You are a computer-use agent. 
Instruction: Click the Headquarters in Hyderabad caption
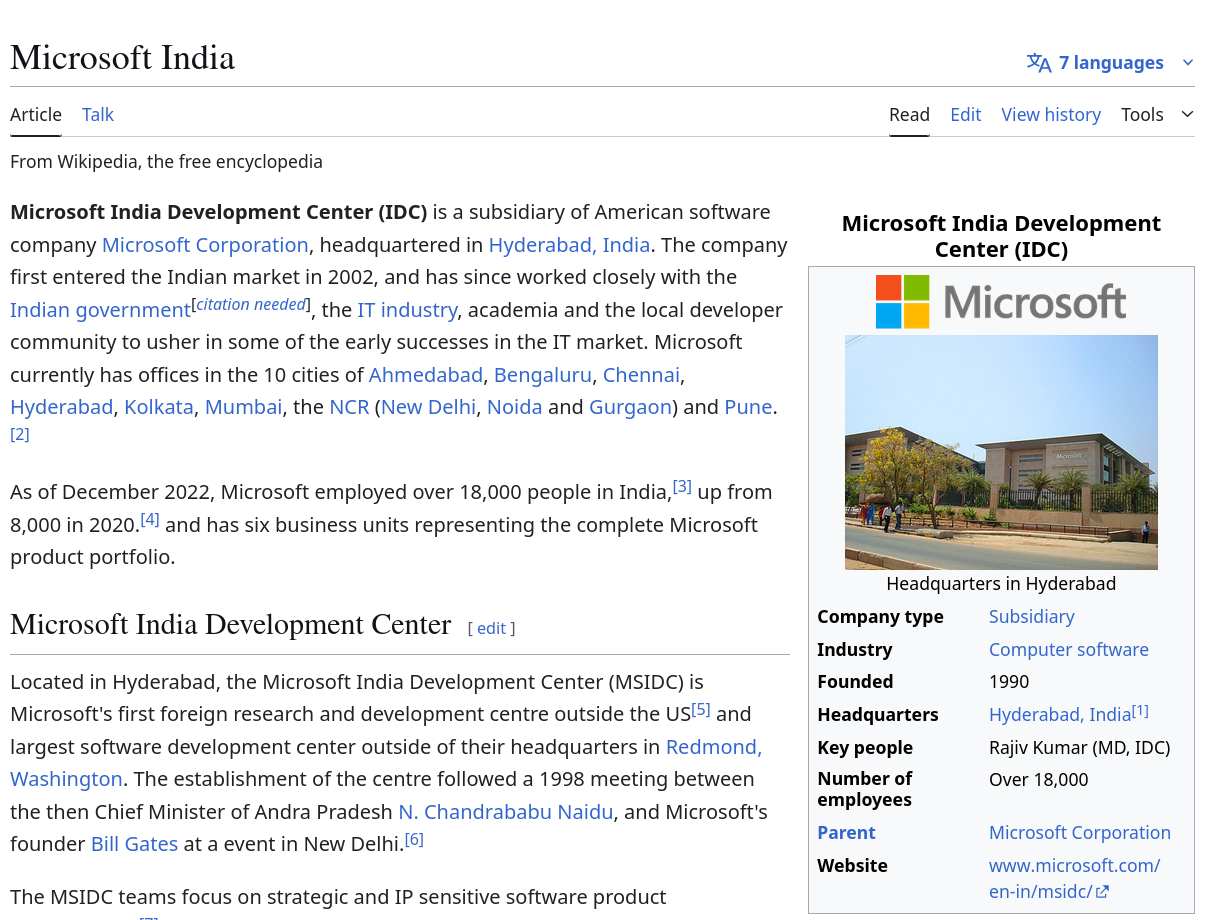pyautogui.click(x=1001, y=584)
